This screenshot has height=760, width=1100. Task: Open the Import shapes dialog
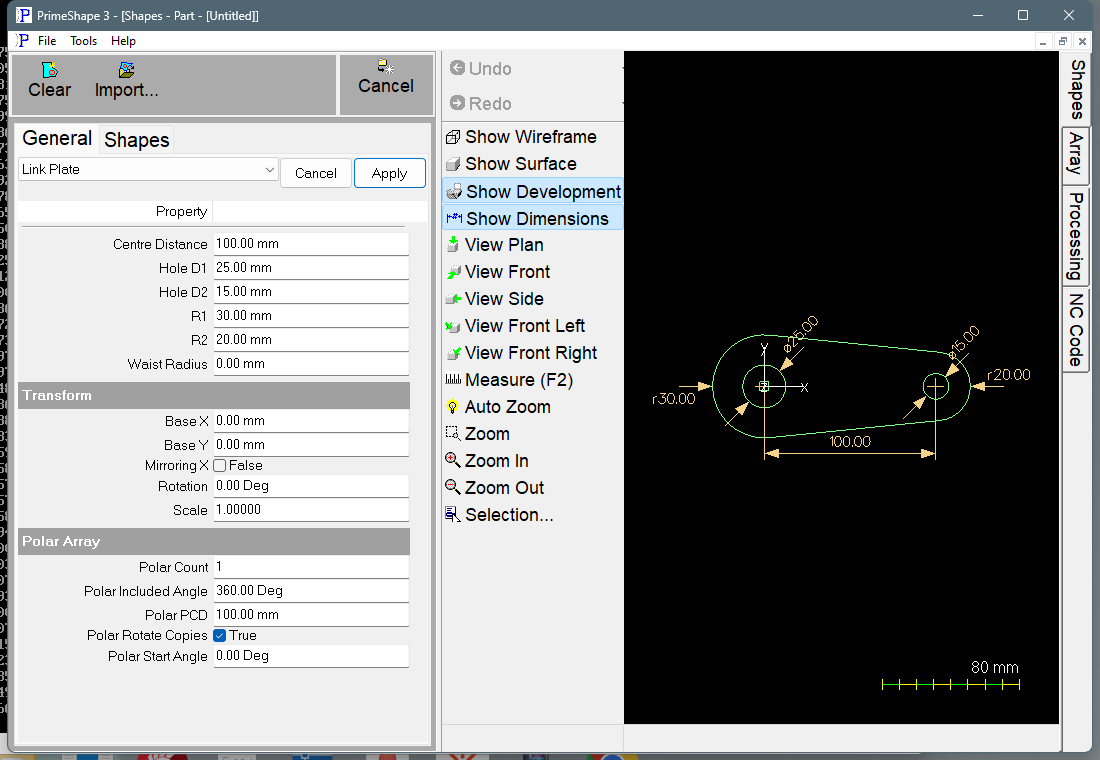pos(126,80)
